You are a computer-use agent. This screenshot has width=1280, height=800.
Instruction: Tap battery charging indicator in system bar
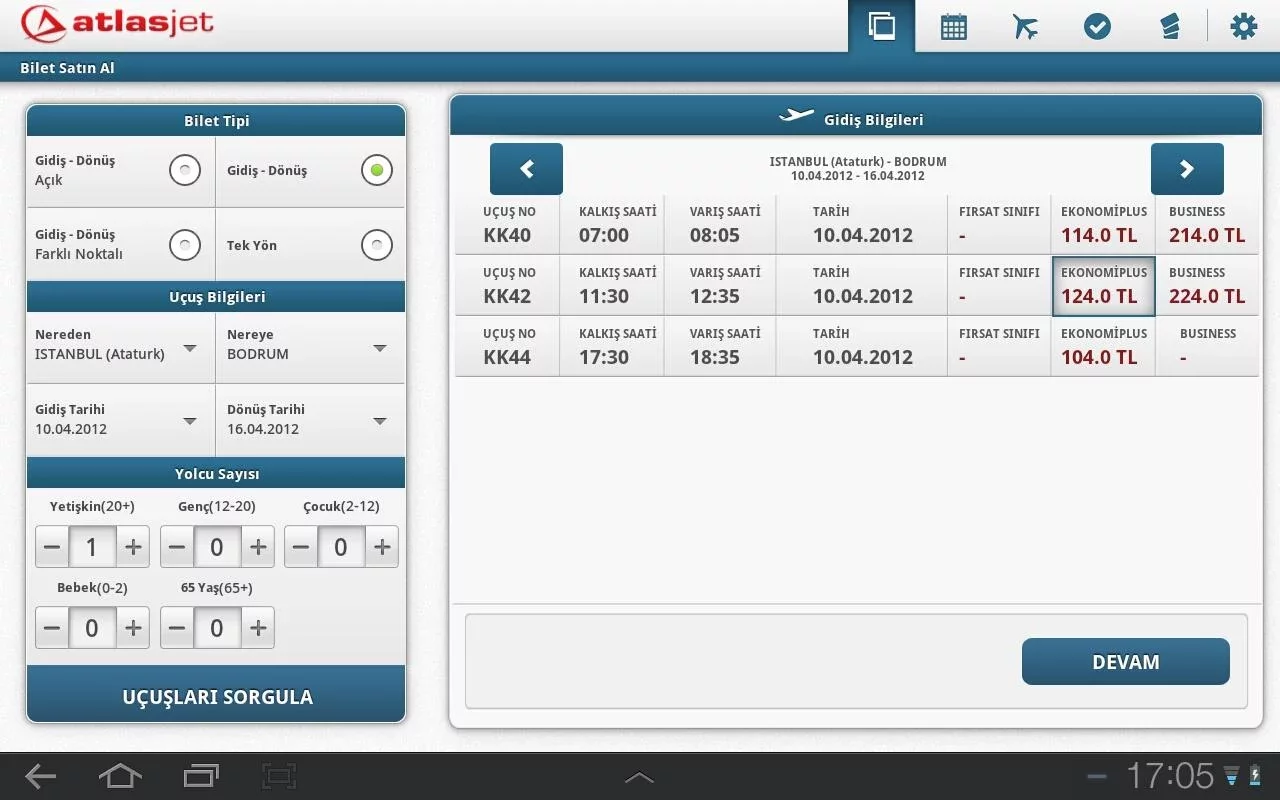tap(1255, 775)
